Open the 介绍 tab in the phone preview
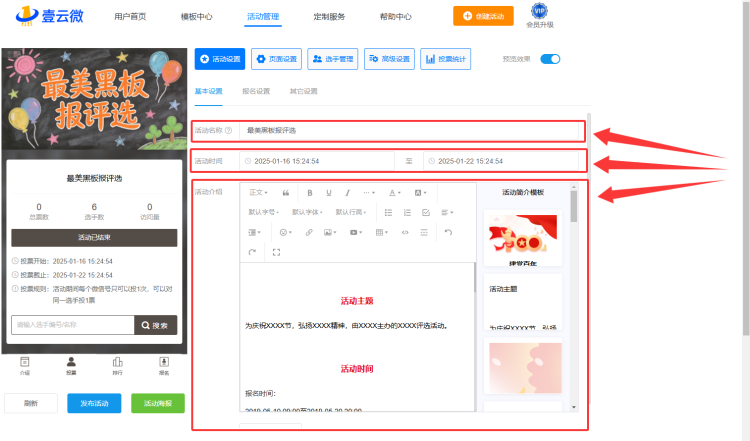Screen dimensions: 750x441 click(25, 365)
